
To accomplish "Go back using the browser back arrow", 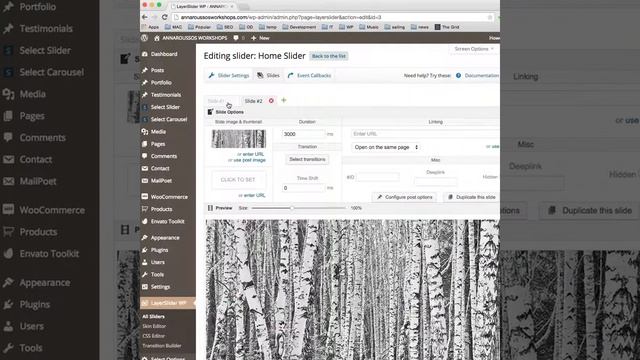I will (x=145, y=17).
